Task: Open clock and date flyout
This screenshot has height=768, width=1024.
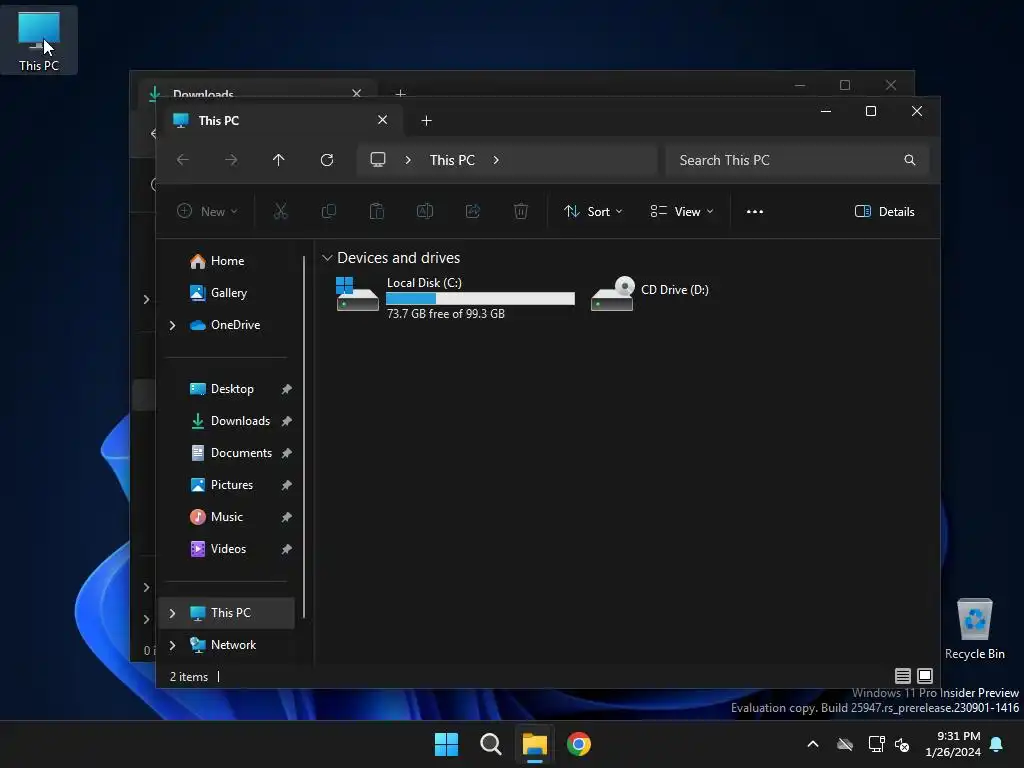Action: click(x=953, y=744)
